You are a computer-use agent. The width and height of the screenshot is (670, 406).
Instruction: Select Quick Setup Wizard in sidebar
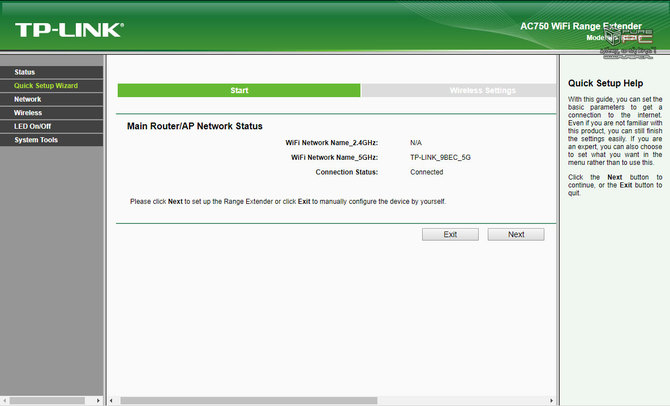51,85
